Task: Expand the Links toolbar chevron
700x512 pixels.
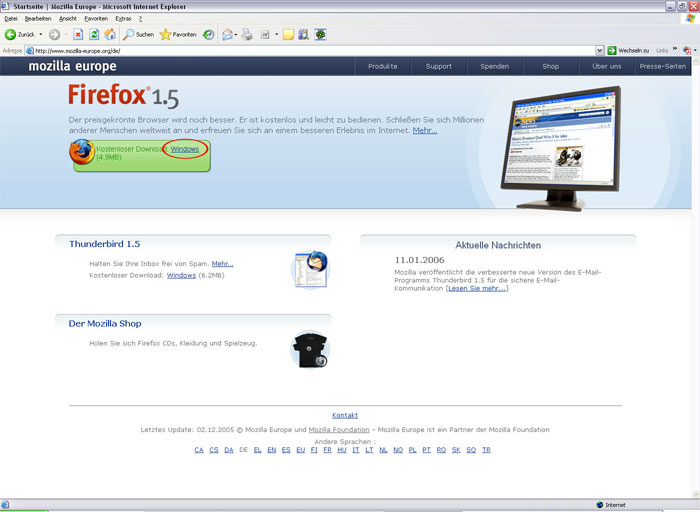Action: tap(675, 49)
